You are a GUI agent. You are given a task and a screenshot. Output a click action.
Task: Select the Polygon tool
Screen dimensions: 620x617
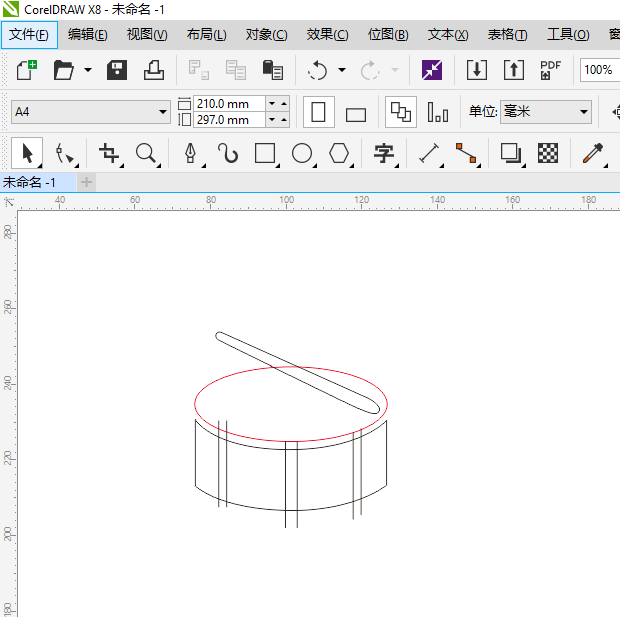(x=340, y=153)
